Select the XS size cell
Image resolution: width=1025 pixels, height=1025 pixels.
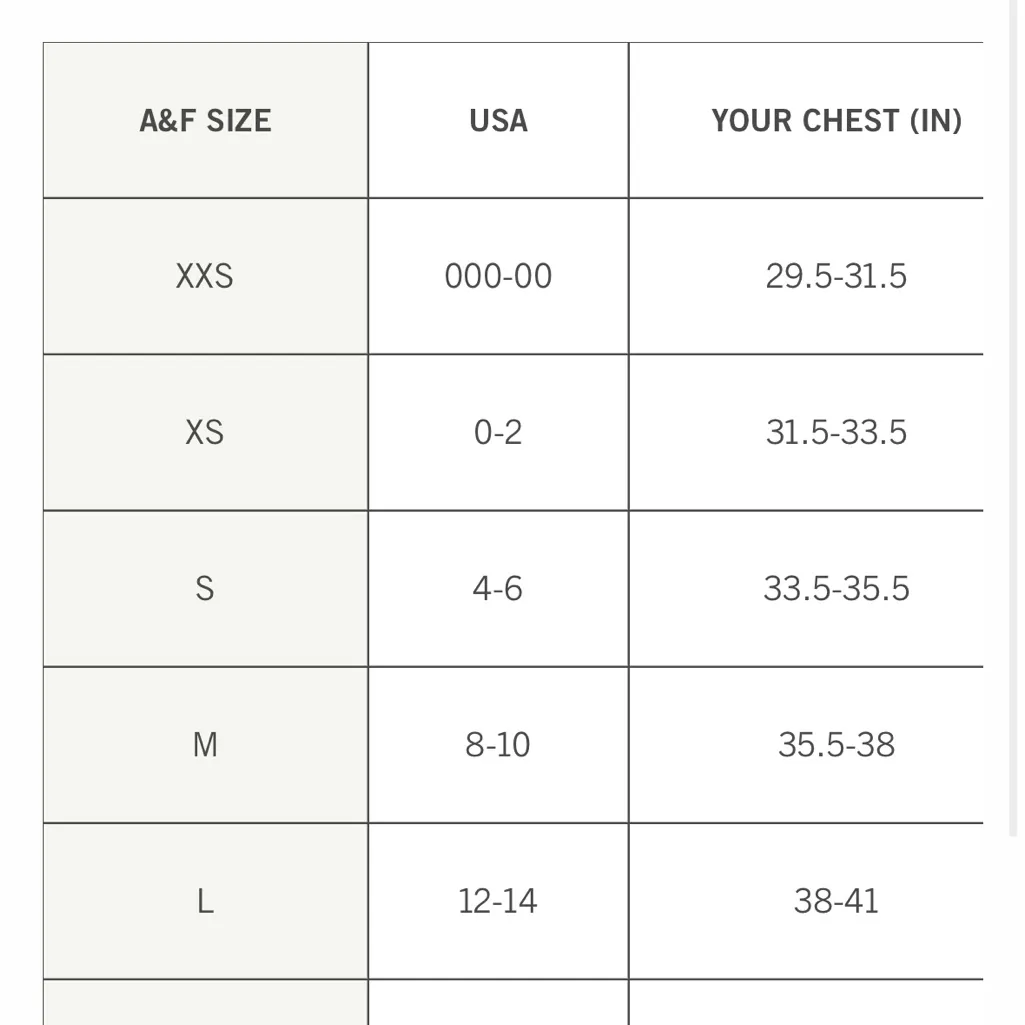pos(205,432)
